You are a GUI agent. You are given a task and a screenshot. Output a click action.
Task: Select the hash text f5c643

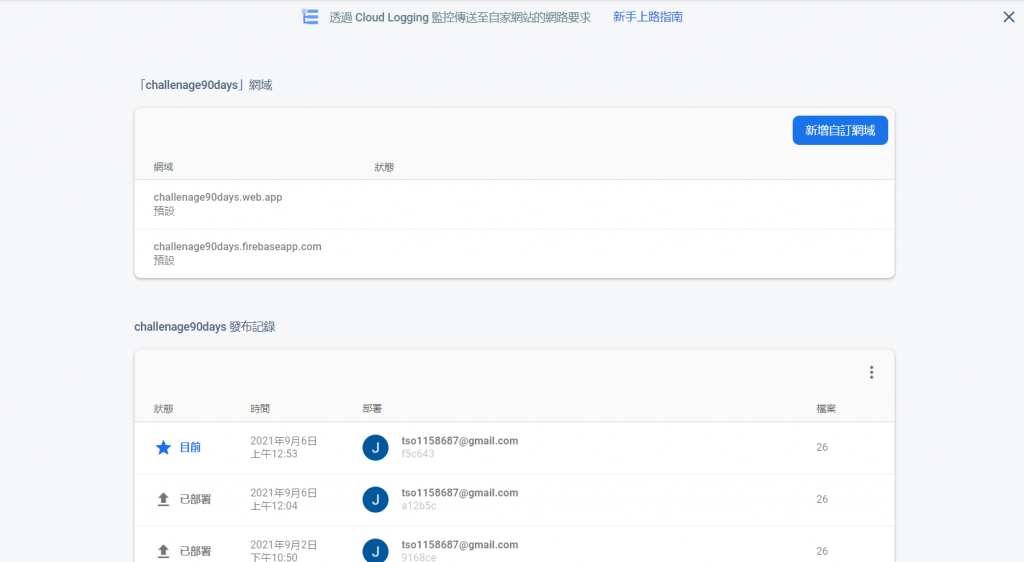[x=417, y=454]
